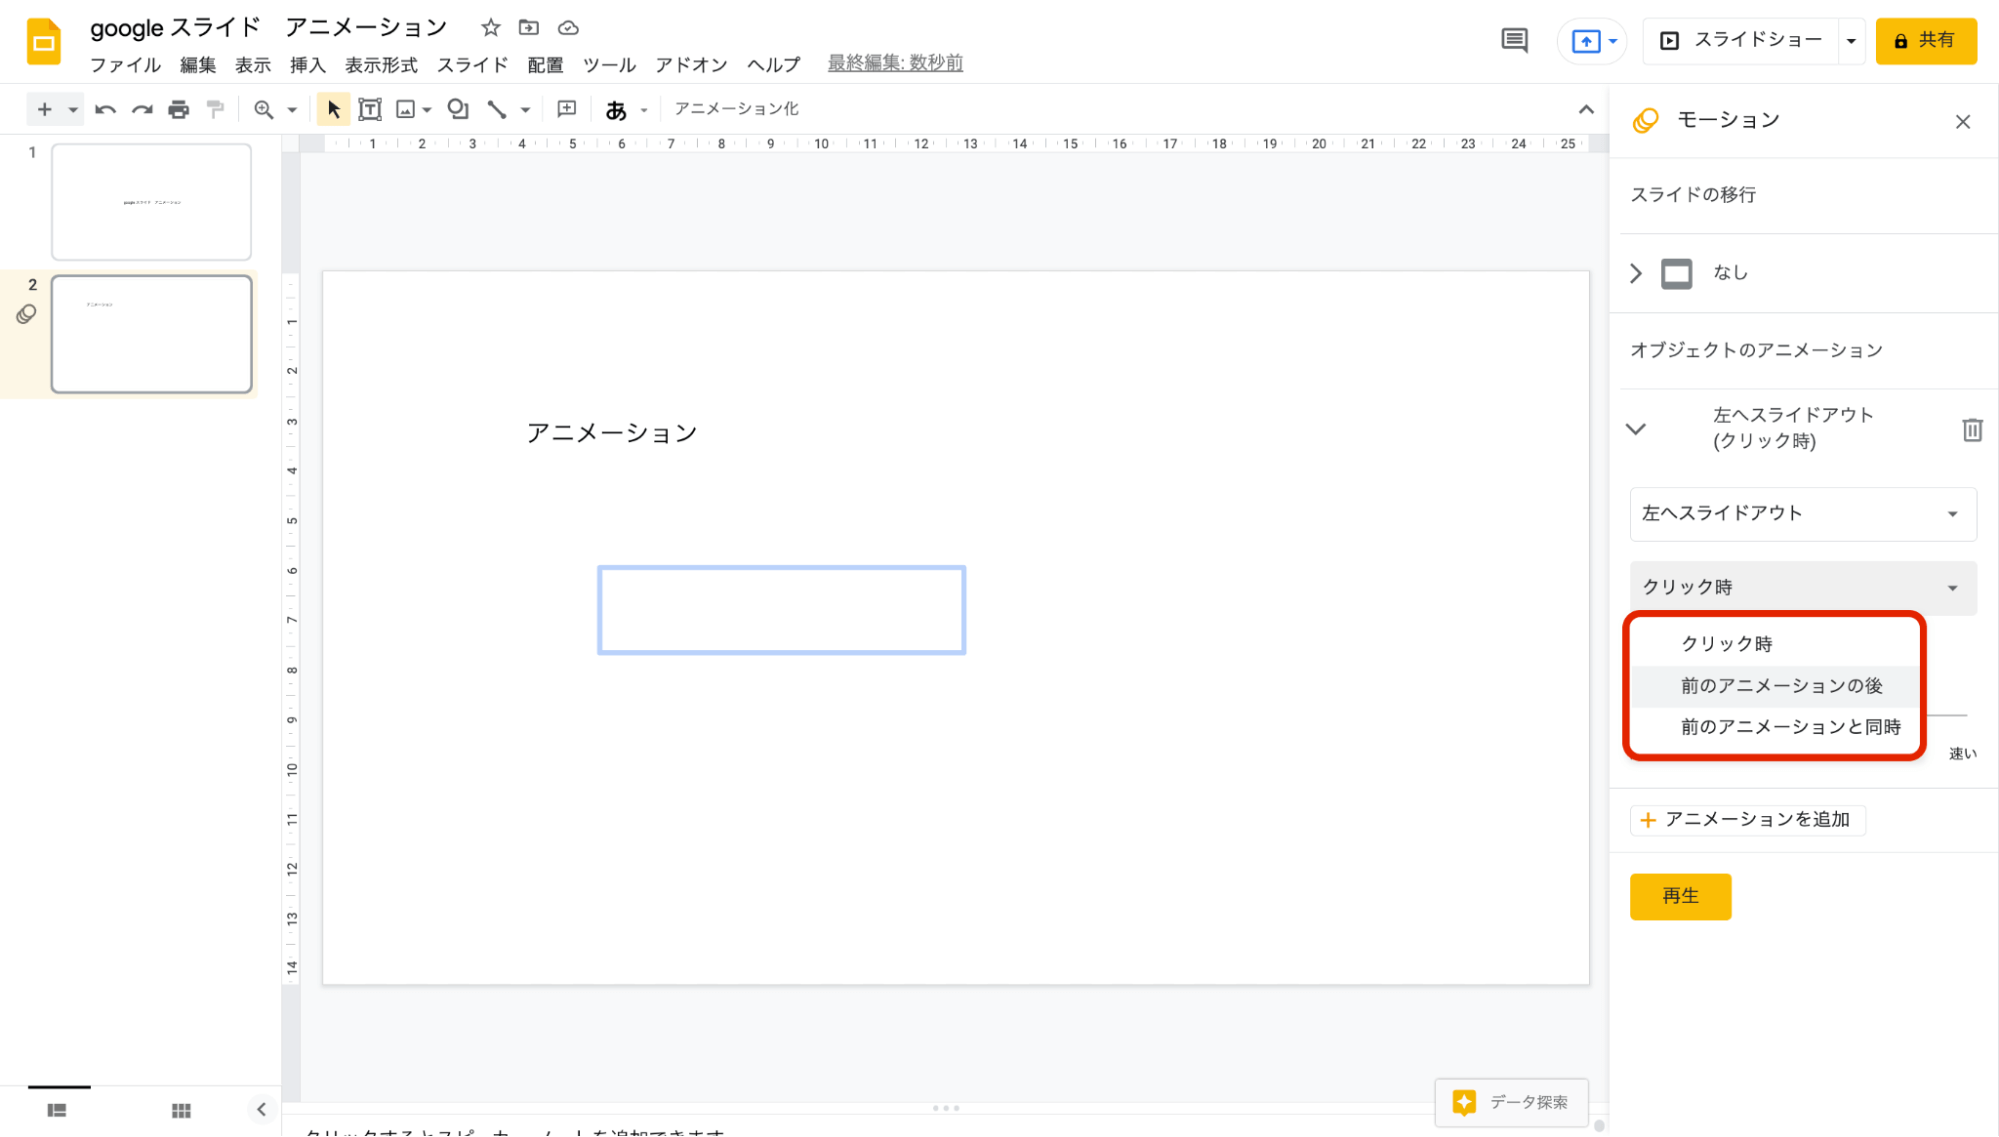Collapse the 左へスライドアウト animation entry
The width and height of the screenshot is (1999, 1137).
click(x=1636, y=429)
